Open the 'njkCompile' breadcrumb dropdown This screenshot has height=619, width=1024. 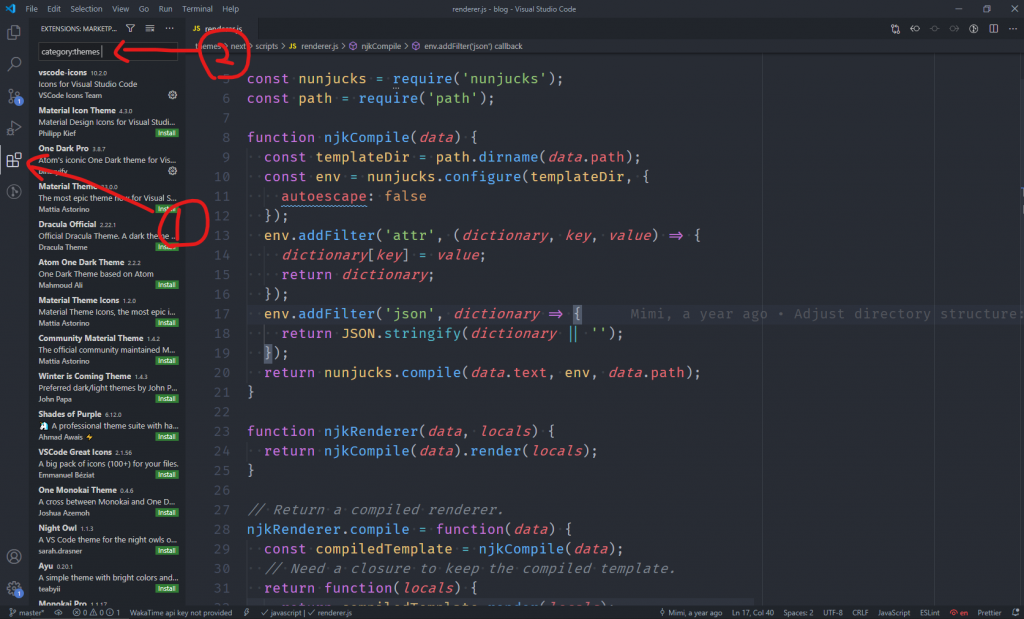(x=376, y=46)
